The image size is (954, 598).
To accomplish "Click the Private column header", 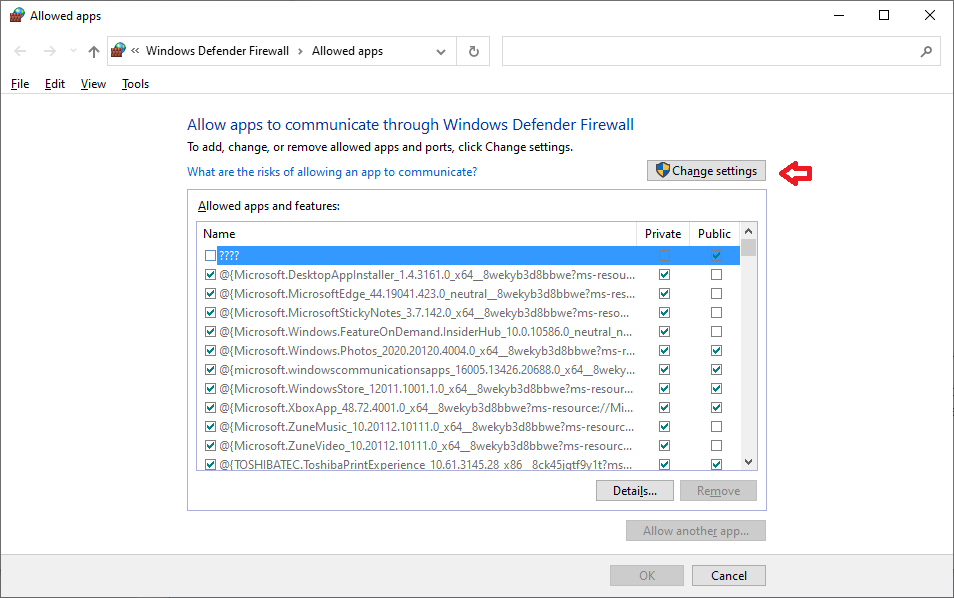I will click(663, 234).
